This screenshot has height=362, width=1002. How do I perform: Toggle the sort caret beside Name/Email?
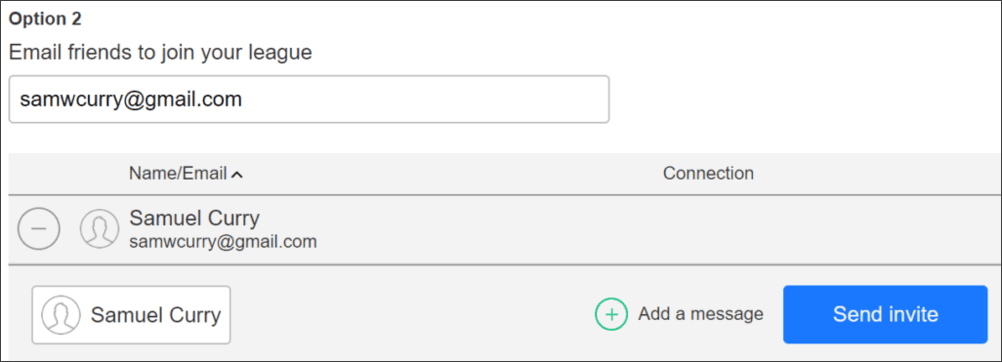[x=236, y=174]
